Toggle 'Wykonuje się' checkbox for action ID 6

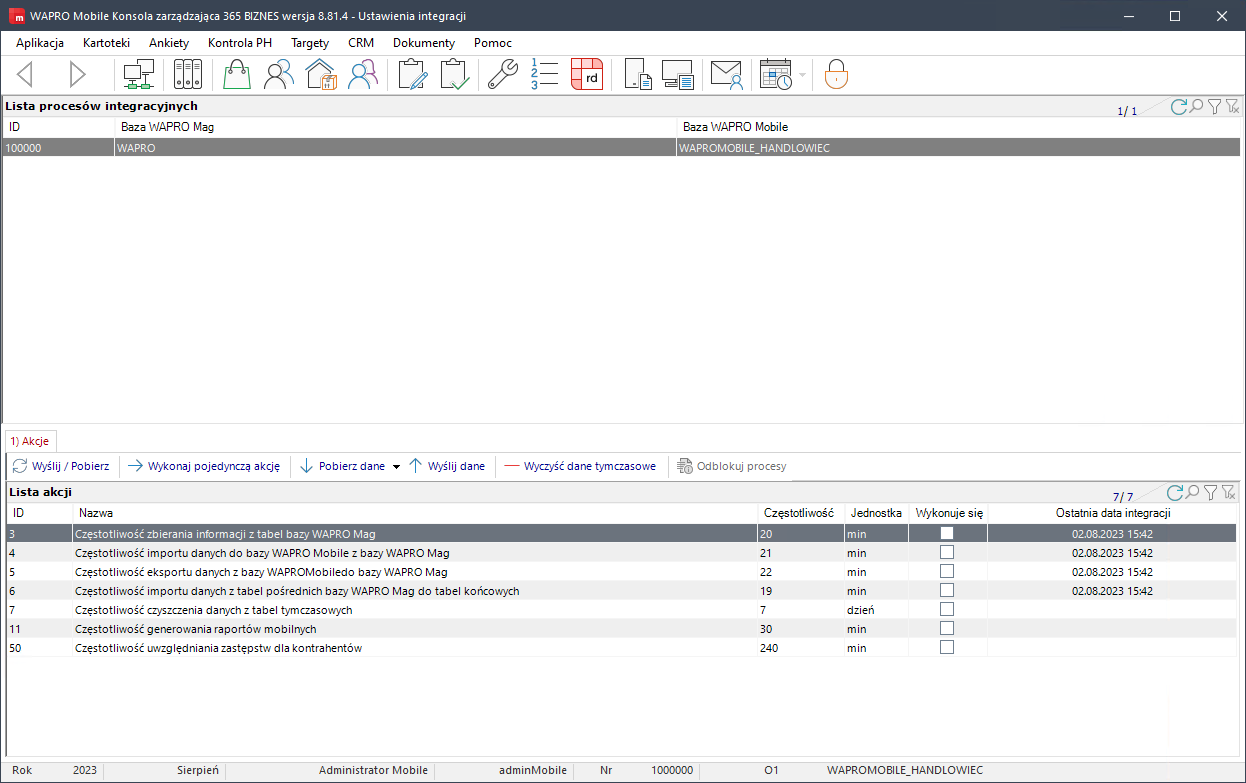click(947, 590)
